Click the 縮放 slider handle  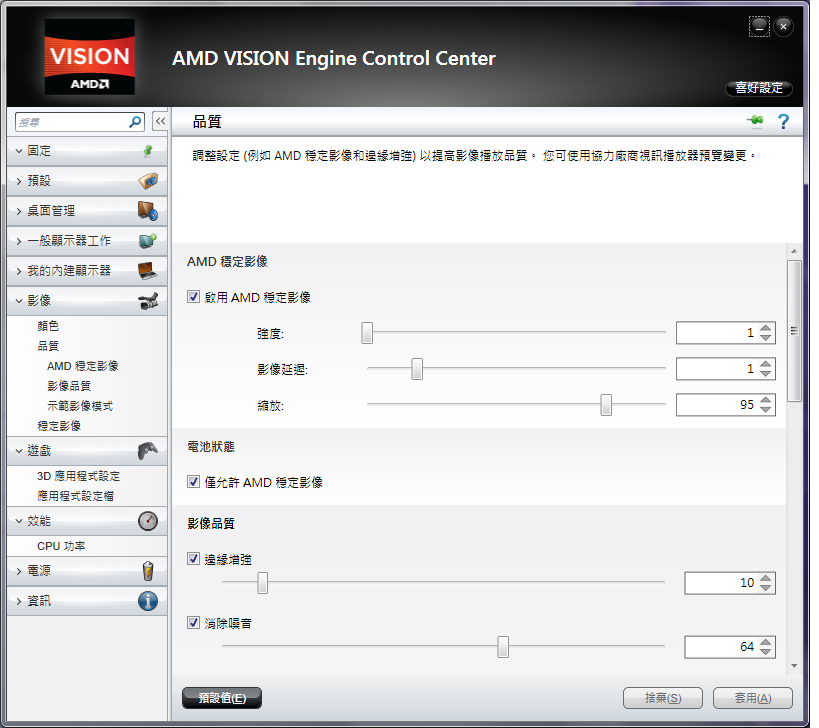pos(606,405)
